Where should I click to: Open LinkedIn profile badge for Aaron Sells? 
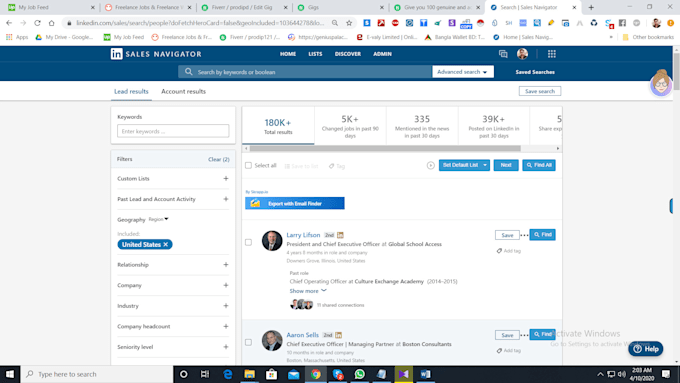[339, 335]
